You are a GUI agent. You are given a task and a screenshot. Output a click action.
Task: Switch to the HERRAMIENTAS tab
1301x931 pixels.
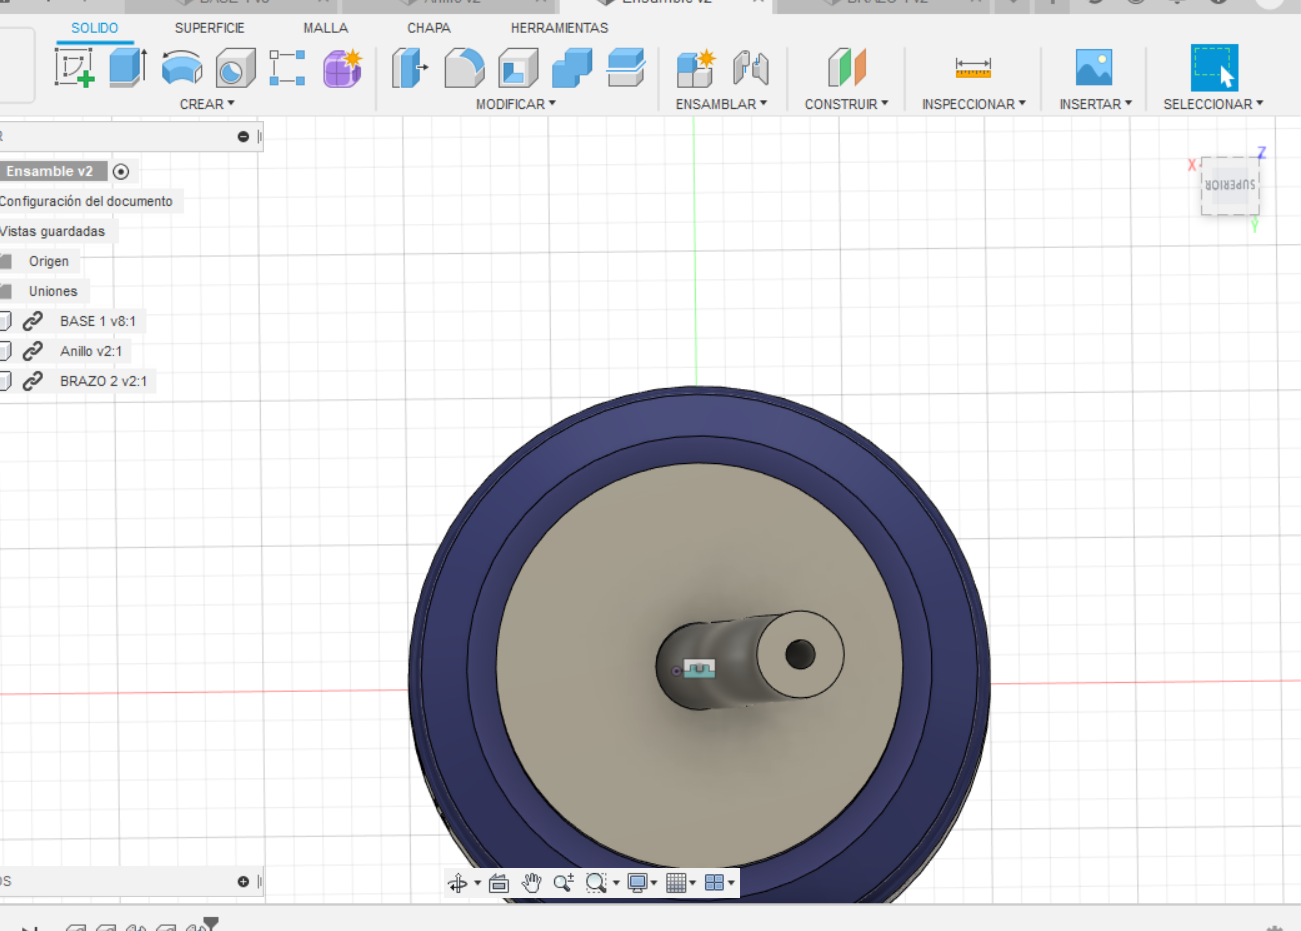click(559, 28)
